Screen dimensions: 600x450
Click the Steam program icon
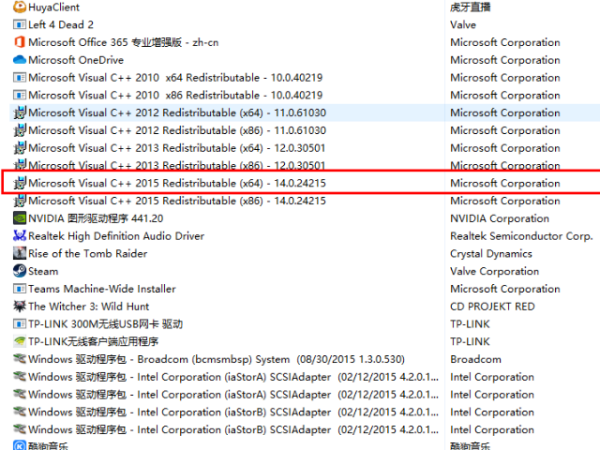20,271
